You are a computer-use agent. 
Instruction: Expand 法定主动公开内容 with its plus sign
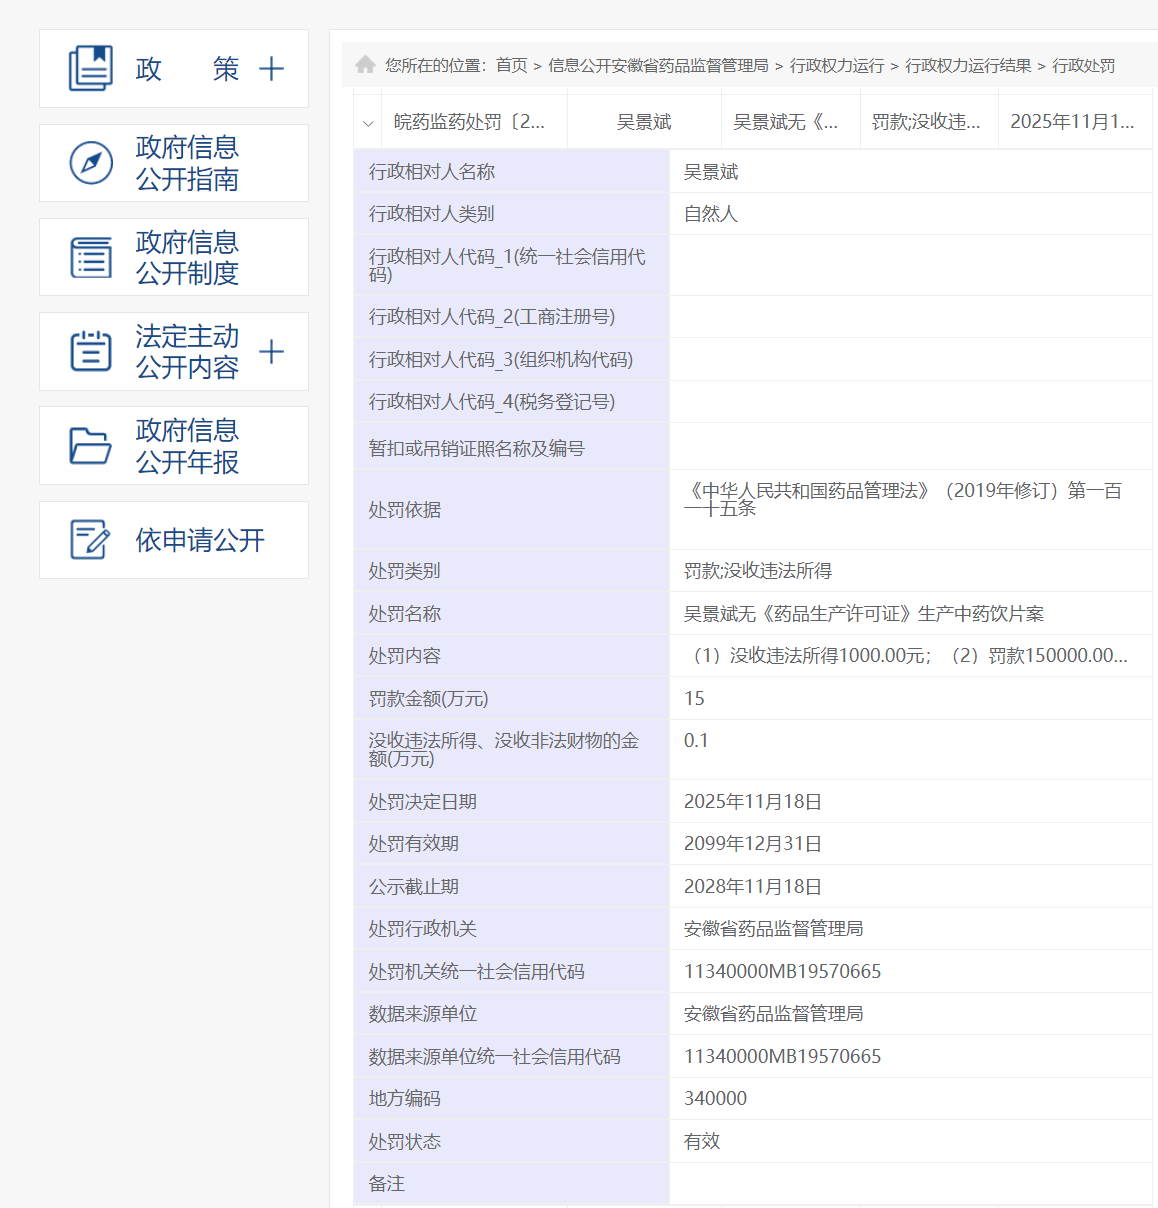271,352
